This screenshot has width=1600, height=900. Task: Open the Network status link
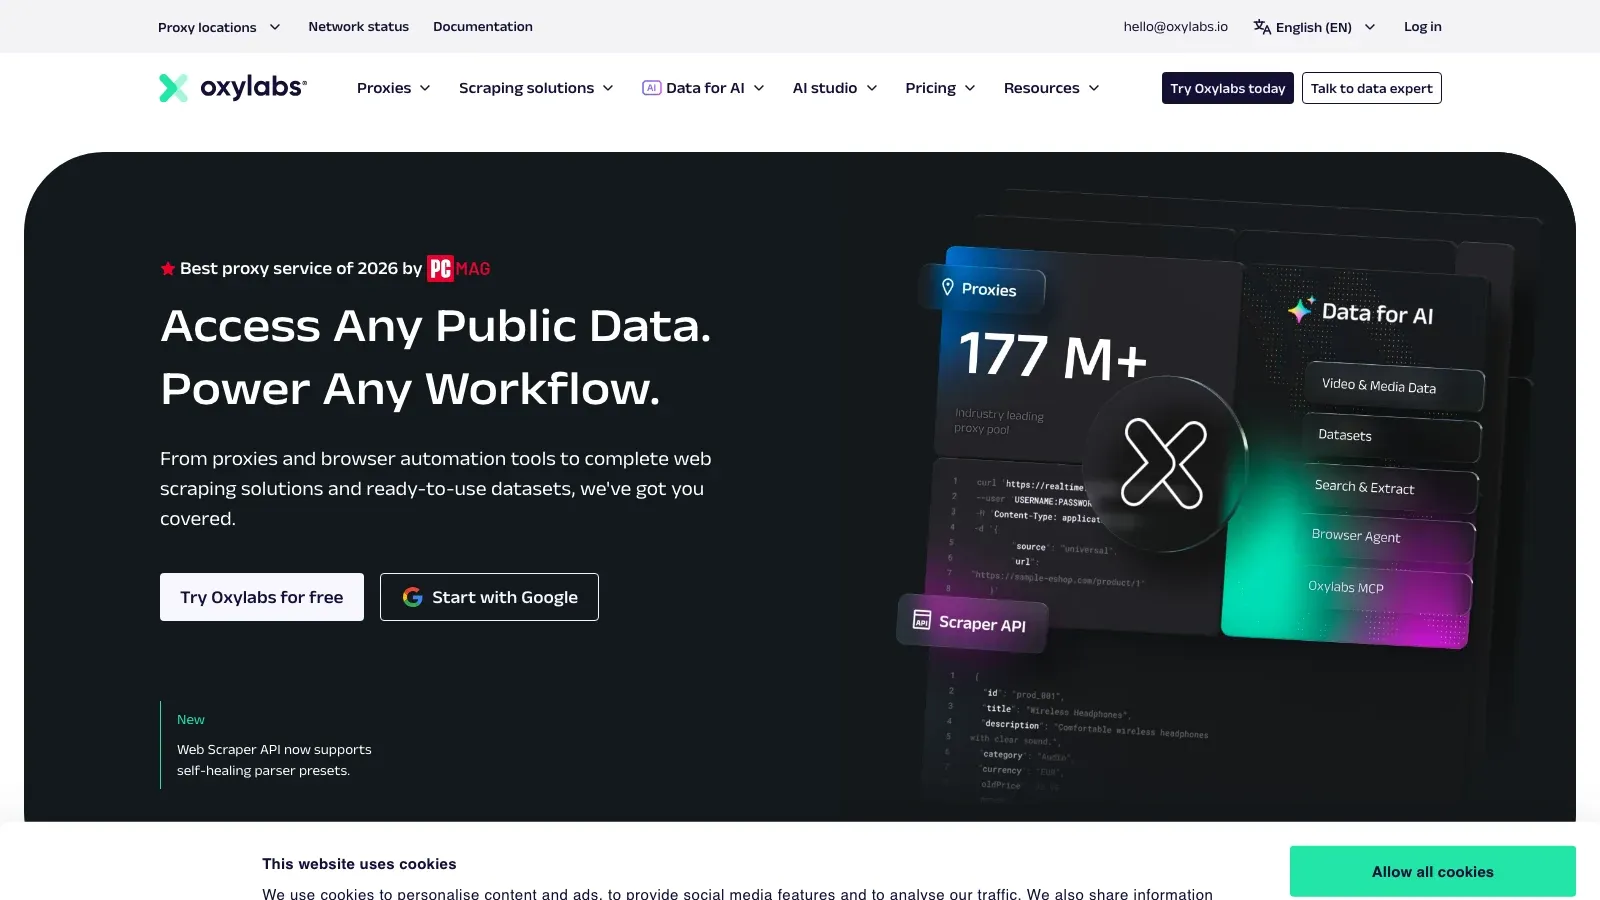pos(358,27)
